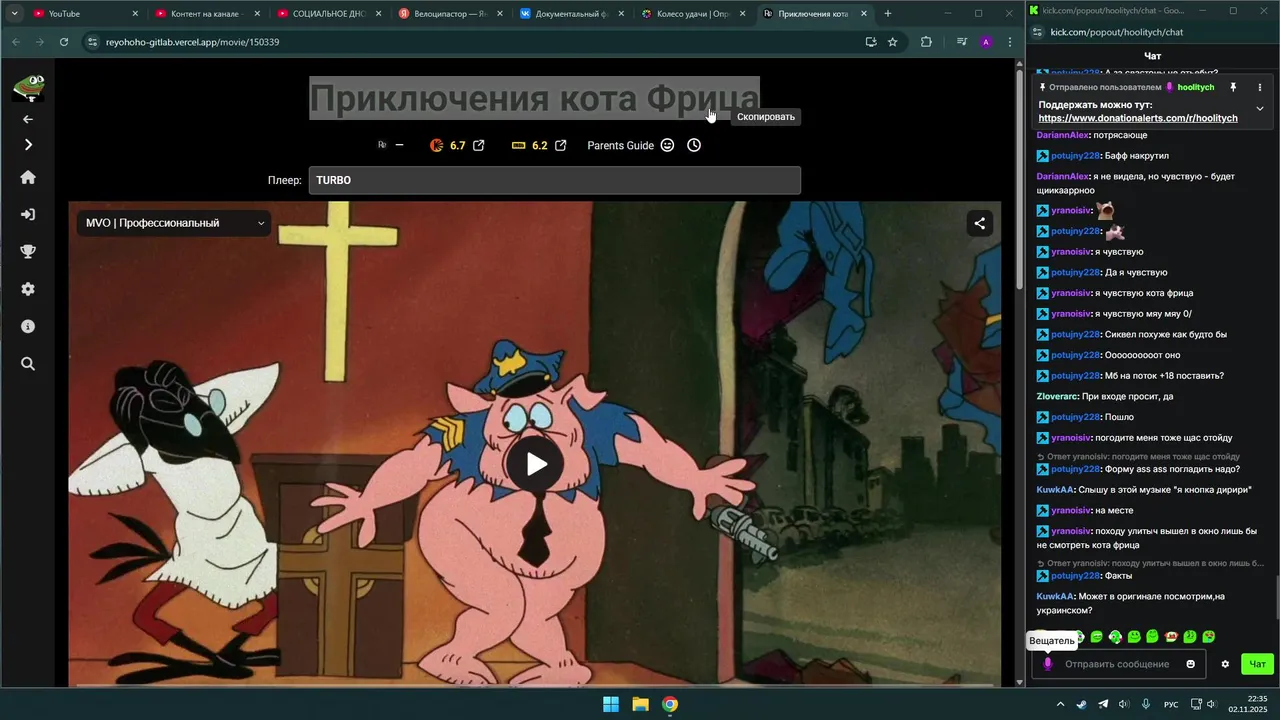The height and width of the screenshot is (720, 1280).
Task: Click the clock history icon
Action: [x=694, y=145]
